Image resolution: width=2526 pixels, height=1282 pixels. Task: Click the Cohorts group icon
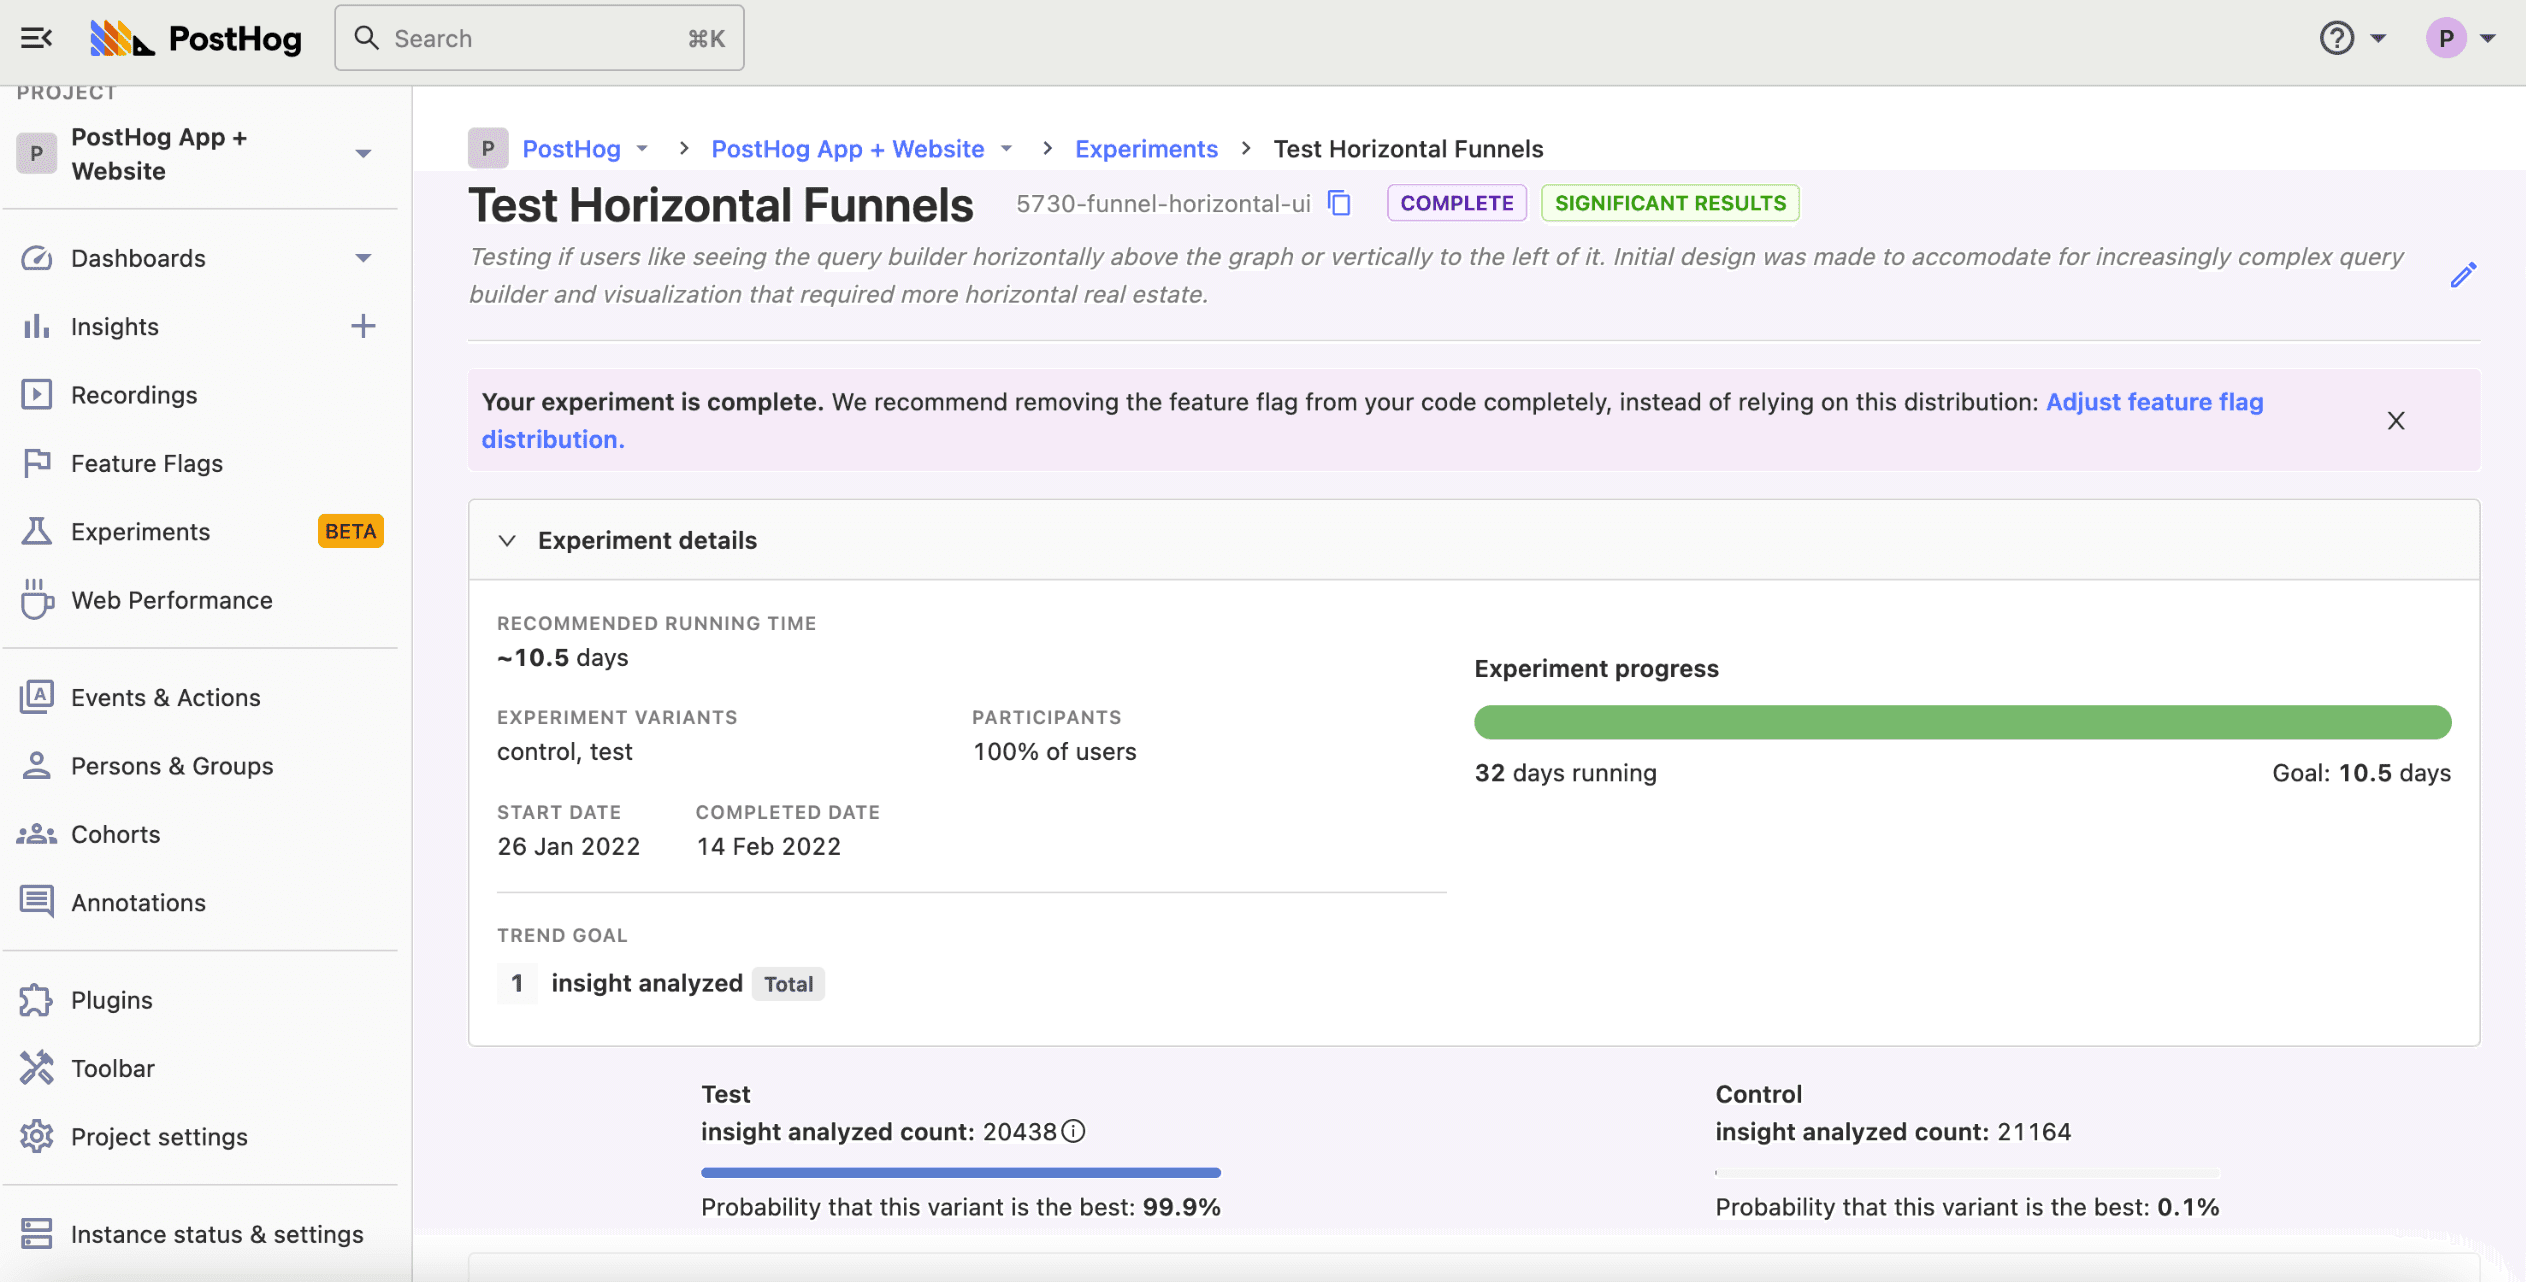click(x=37, y=834)
